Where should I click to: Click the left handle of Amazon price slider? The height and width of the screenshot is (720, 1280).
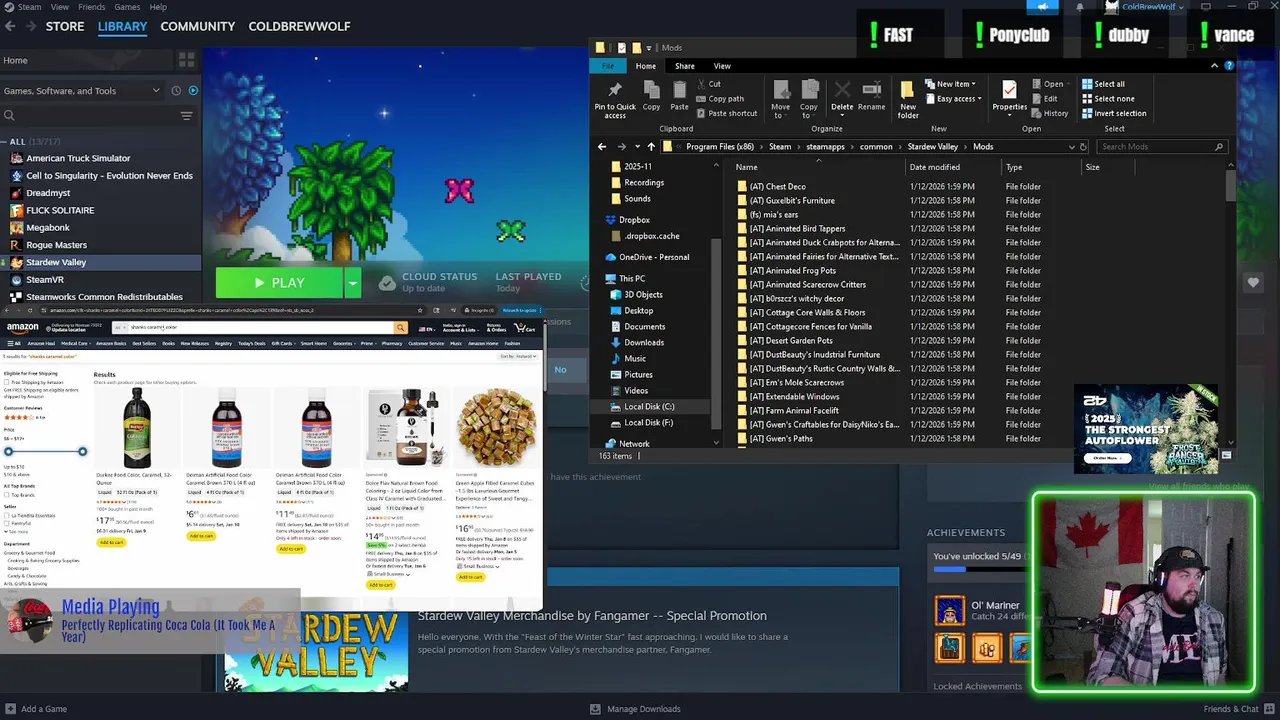pyautogui.click(x=8, y=451)
